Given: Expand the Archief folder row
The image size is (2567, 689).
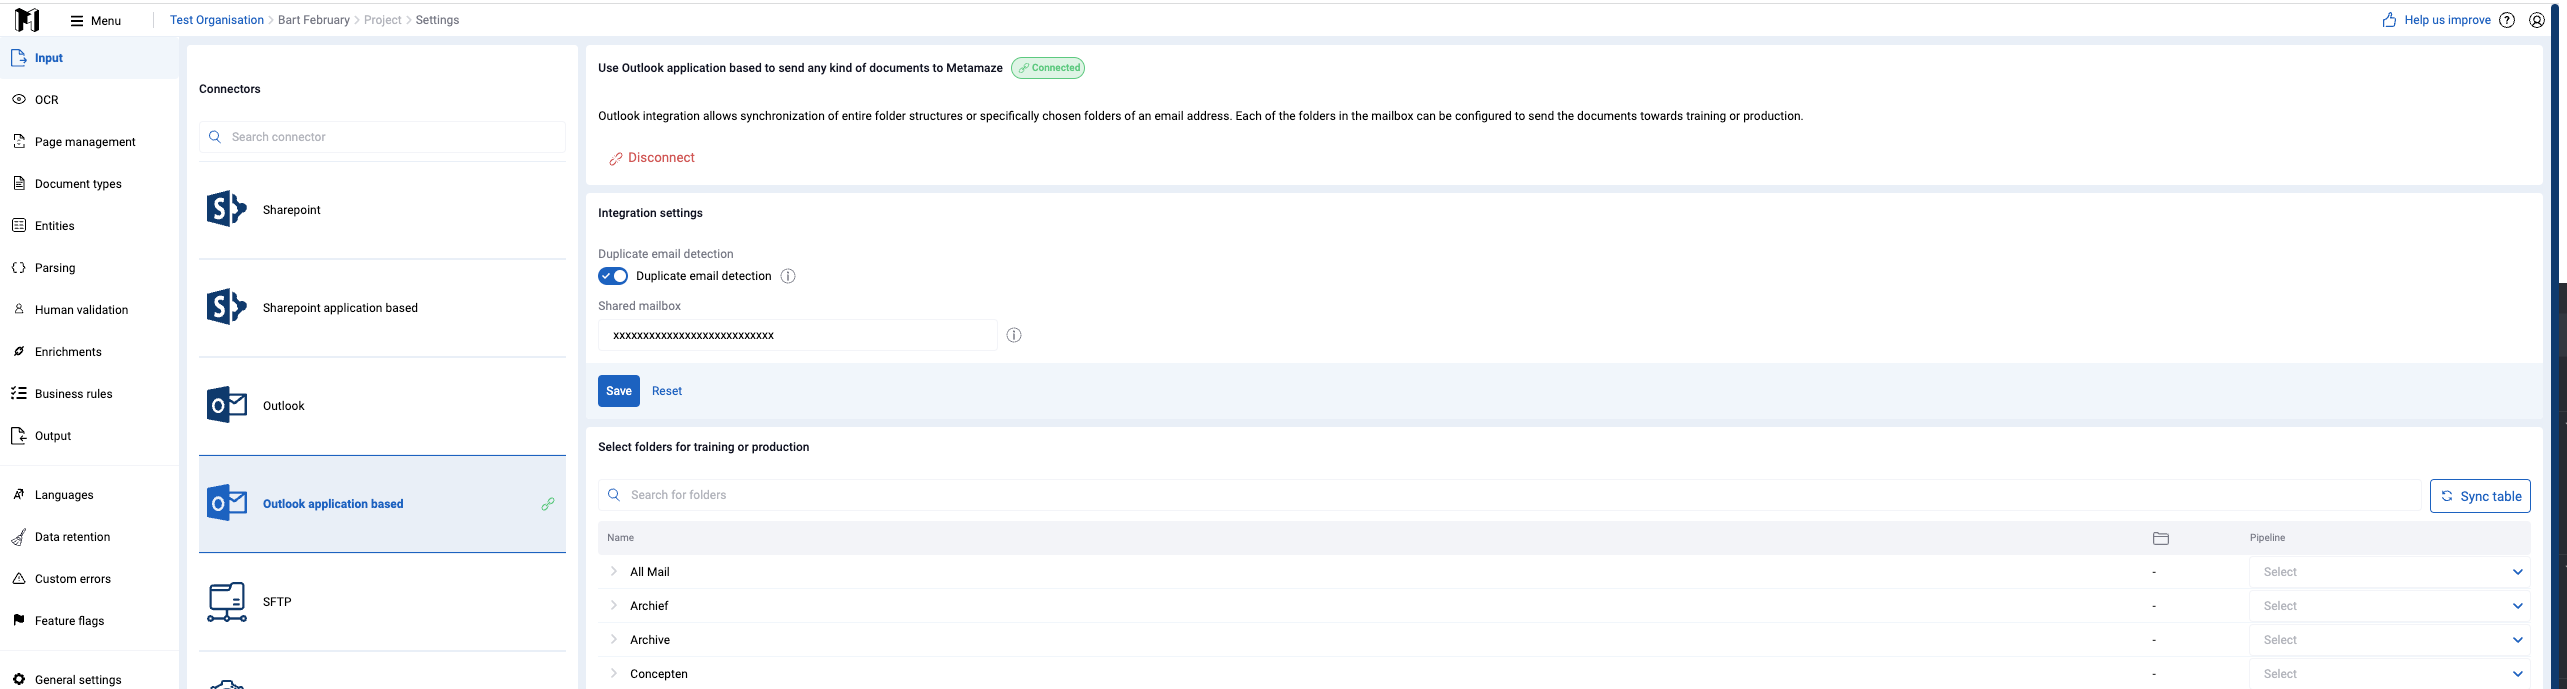Looking at the screenshot, I should pos(614,606).
